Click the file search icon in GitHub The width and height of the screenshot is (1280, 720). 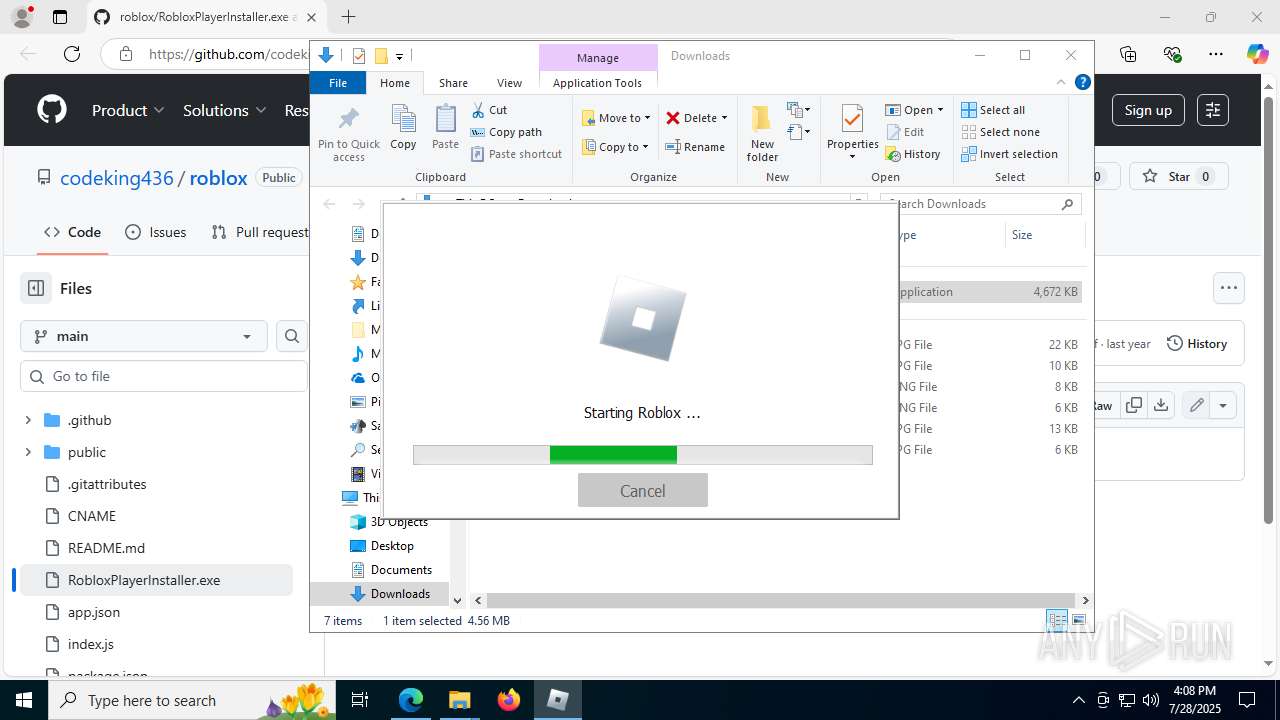coord(291,336)
